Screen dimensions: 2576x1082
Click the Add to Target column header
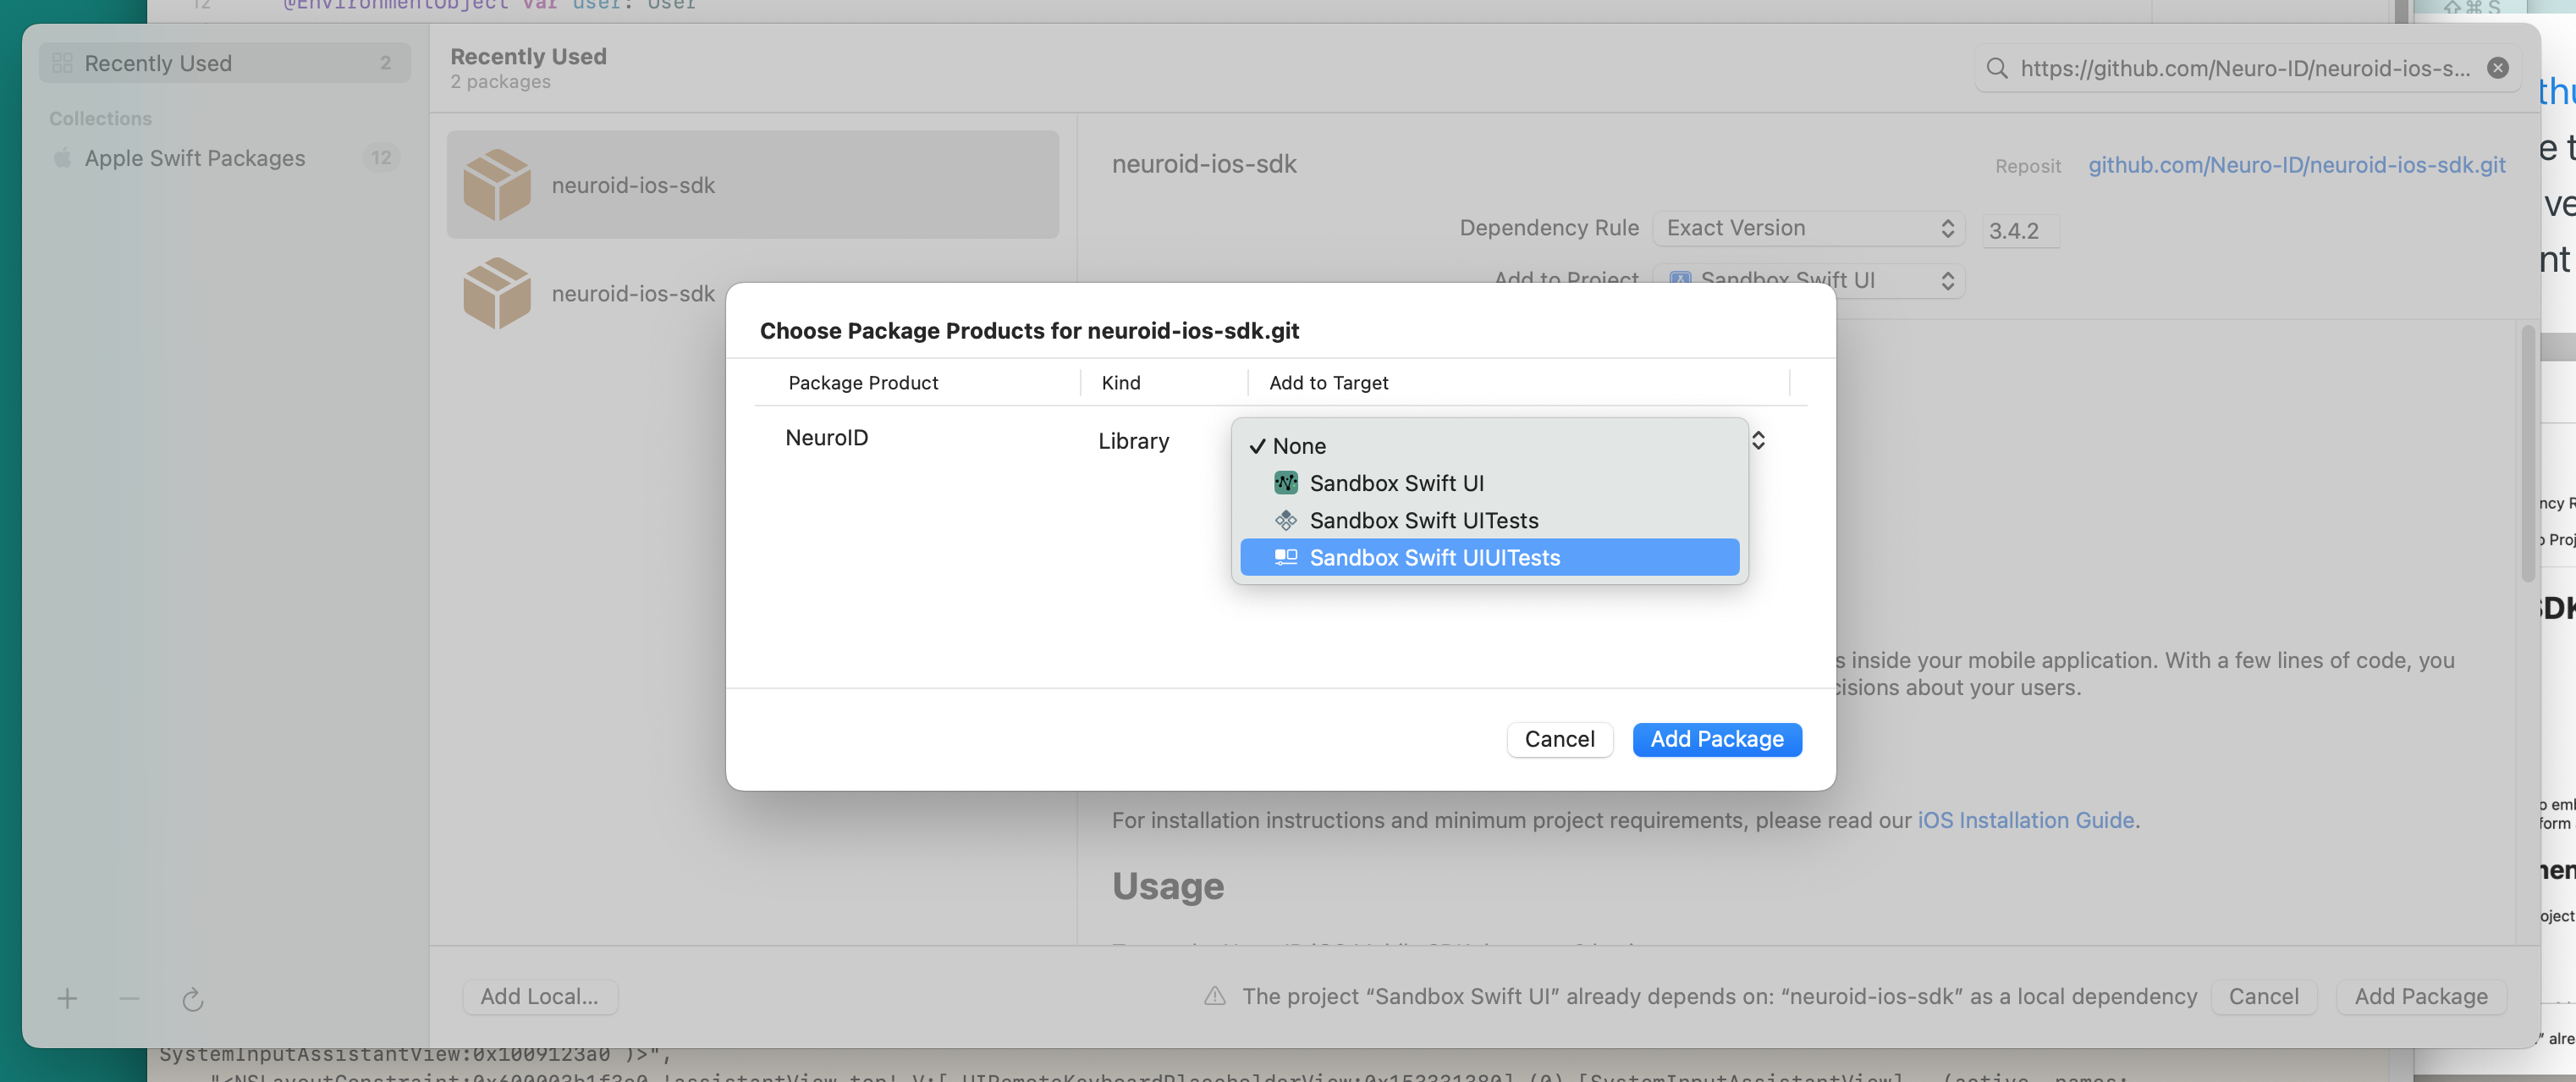[1328, 383]
